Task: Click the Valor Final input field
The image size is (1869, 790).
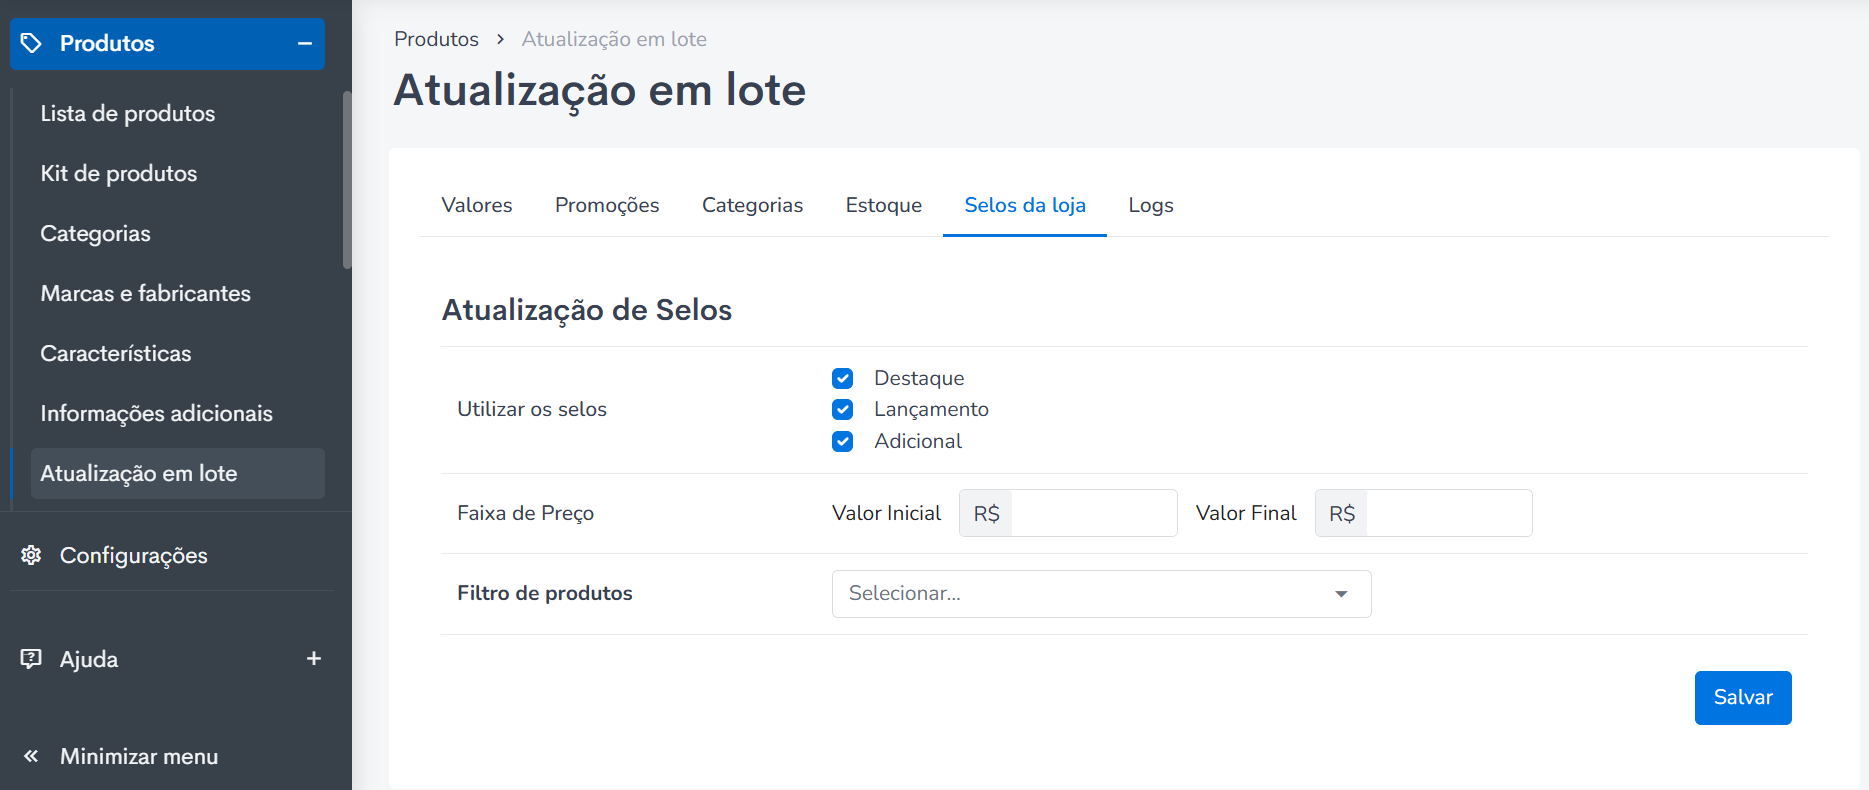Action: pos(1449,513)
